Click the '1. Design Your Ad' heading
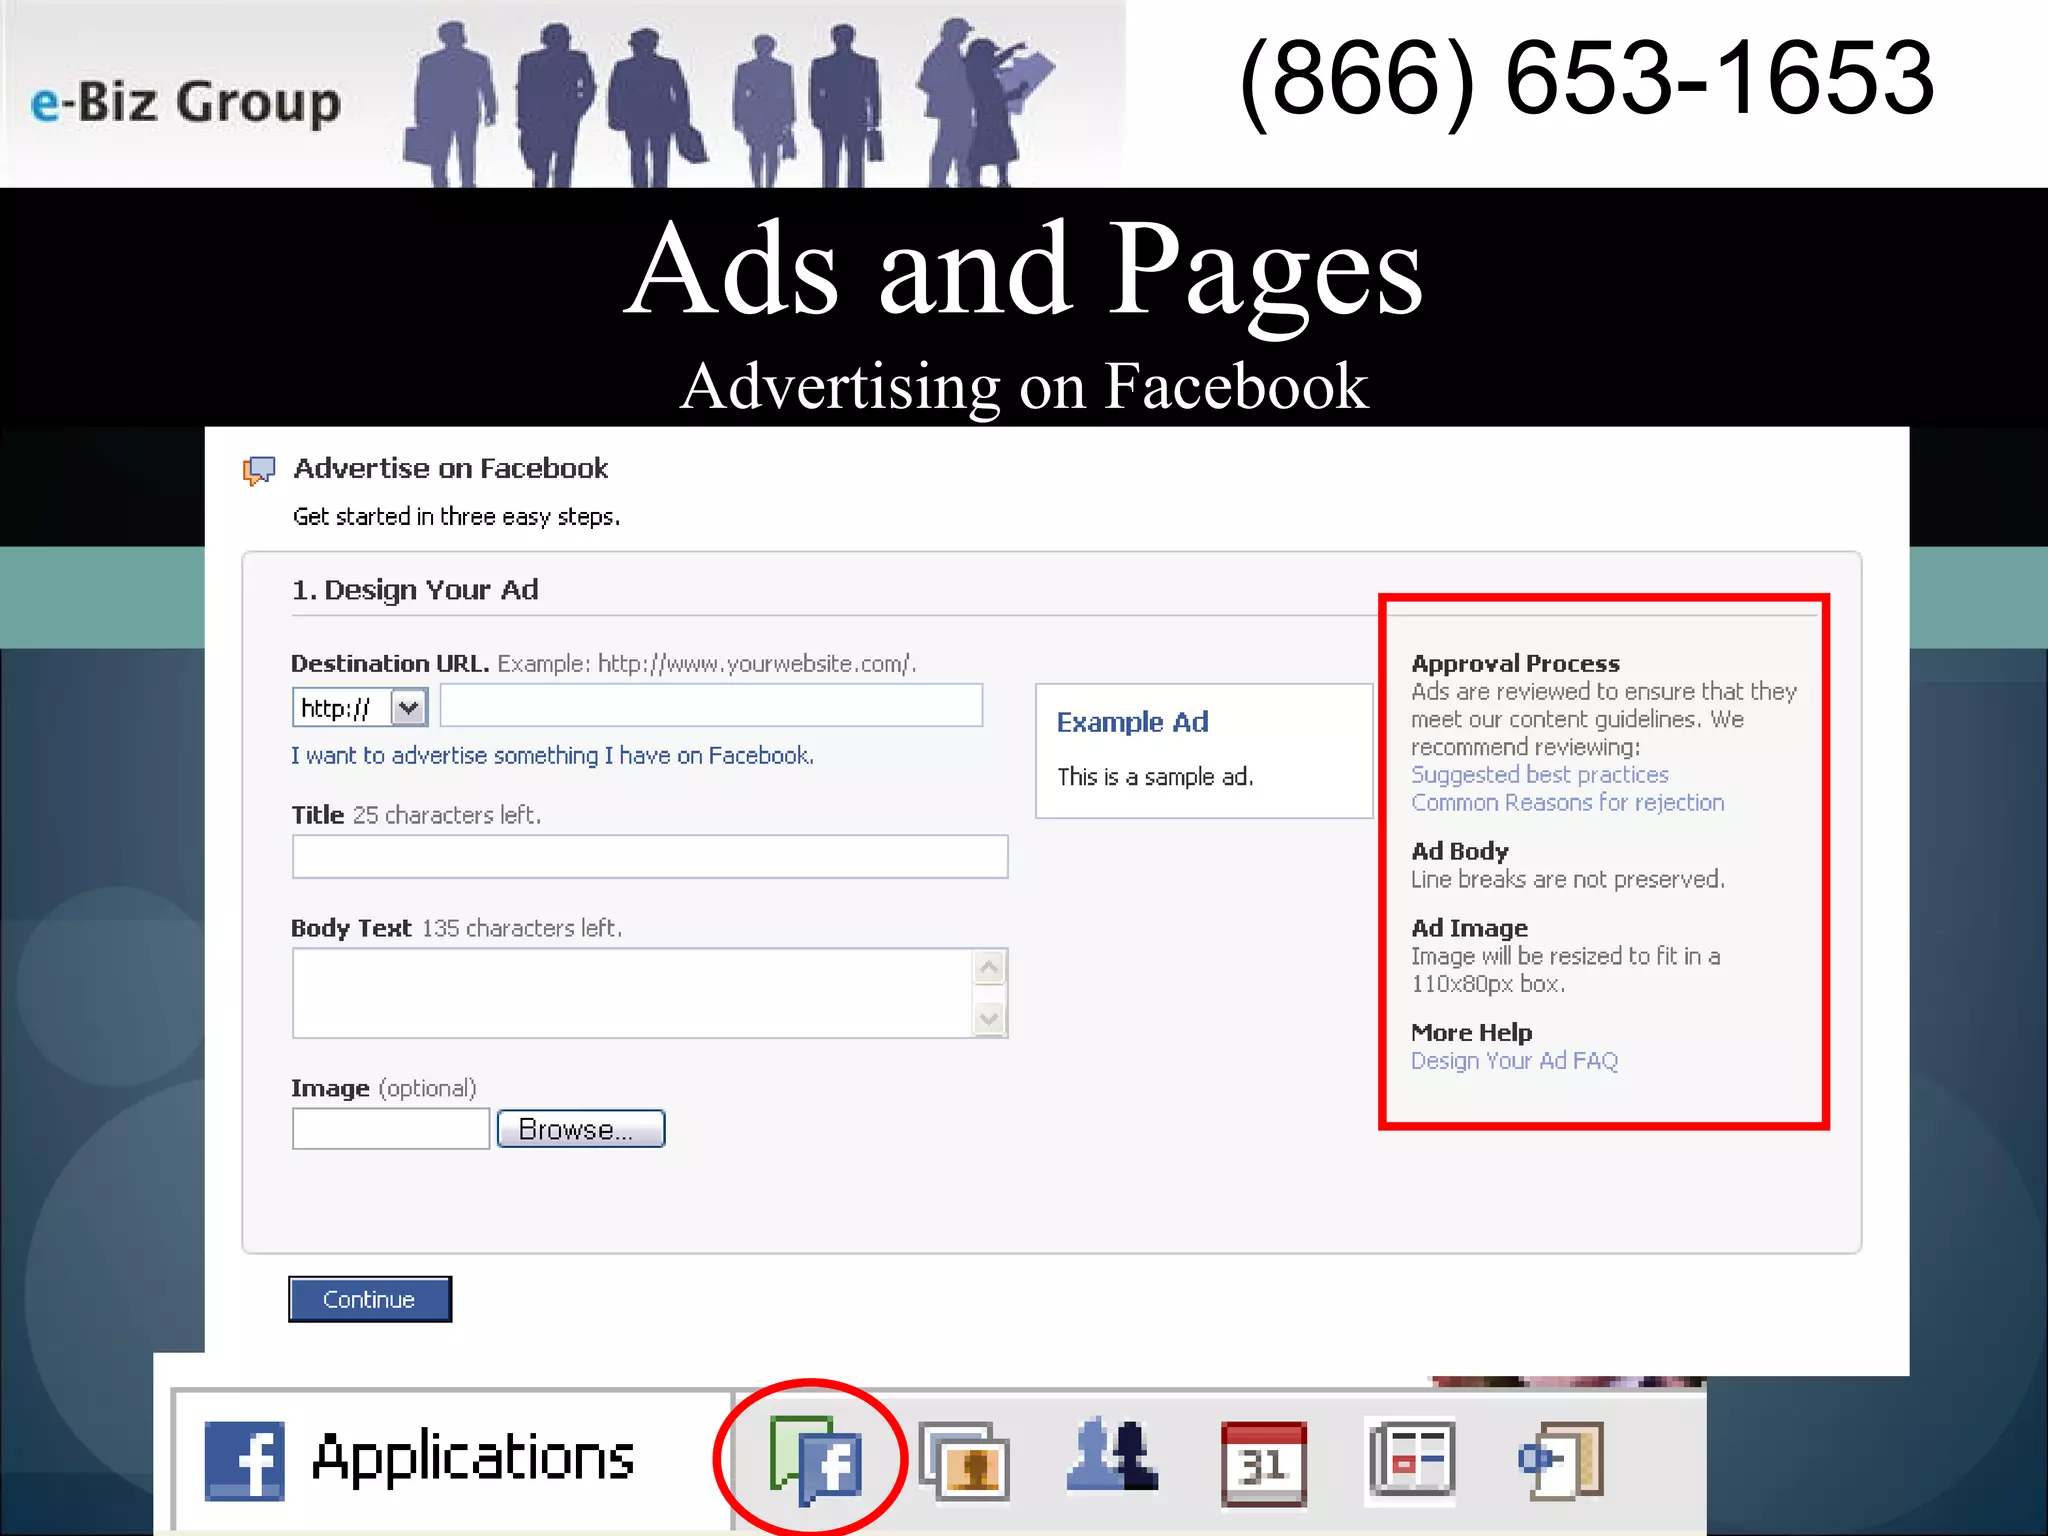 point(415,590)
